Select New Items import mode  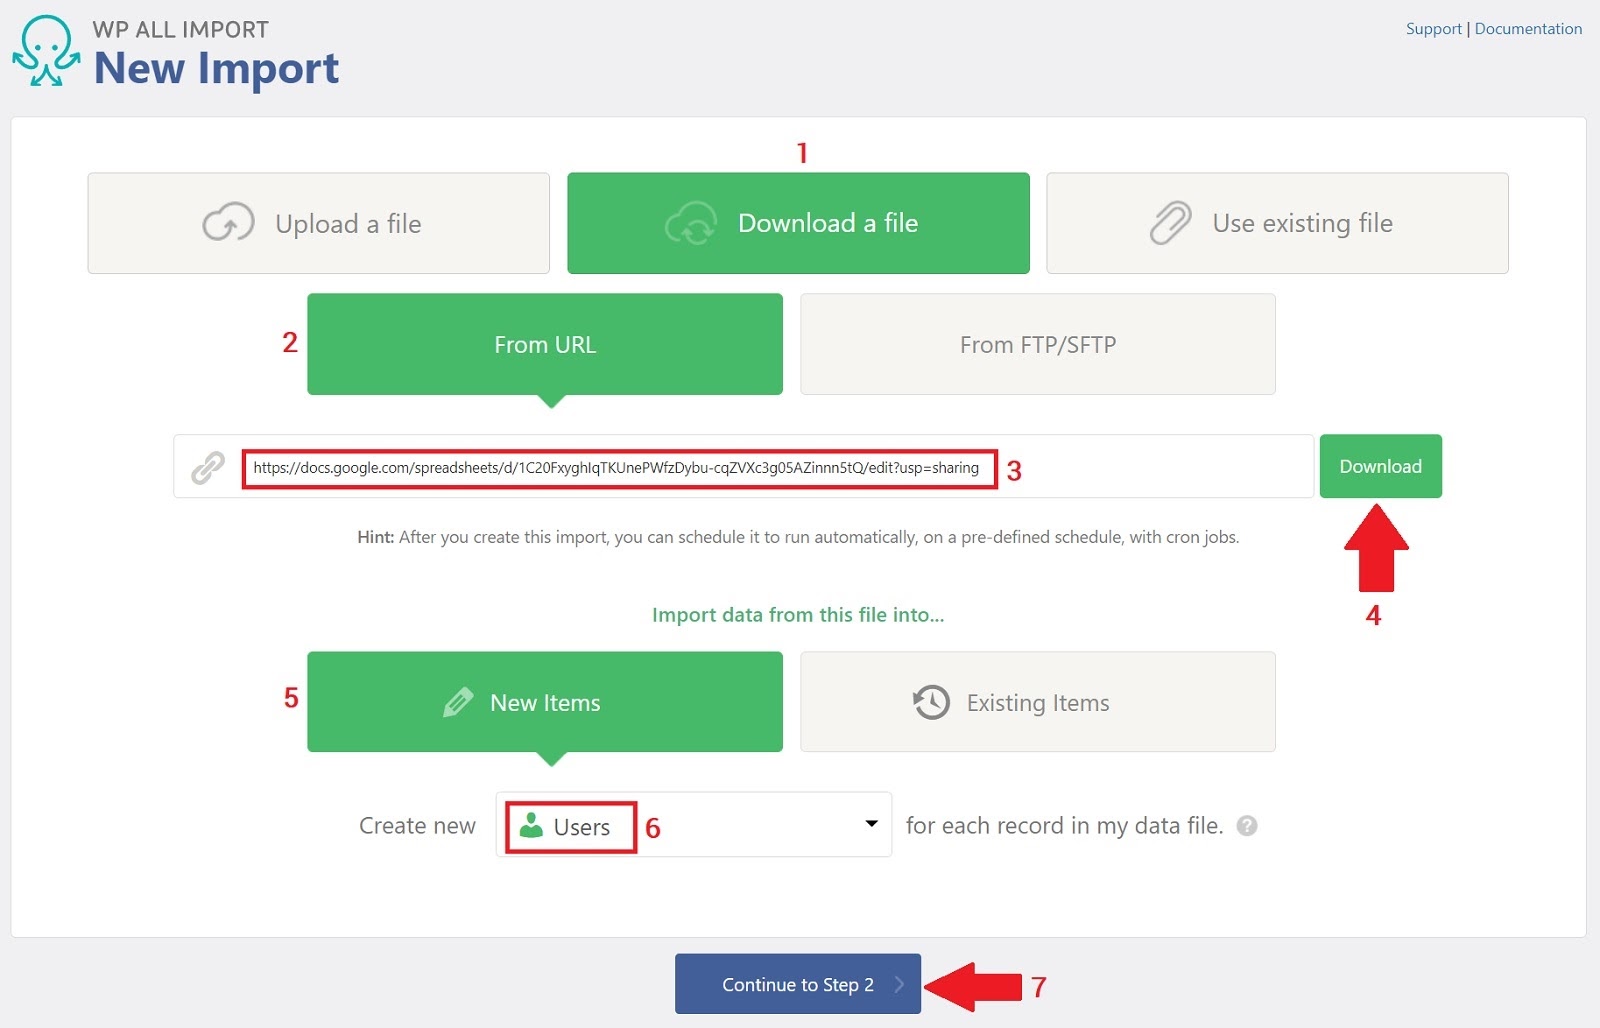[545, 702]
